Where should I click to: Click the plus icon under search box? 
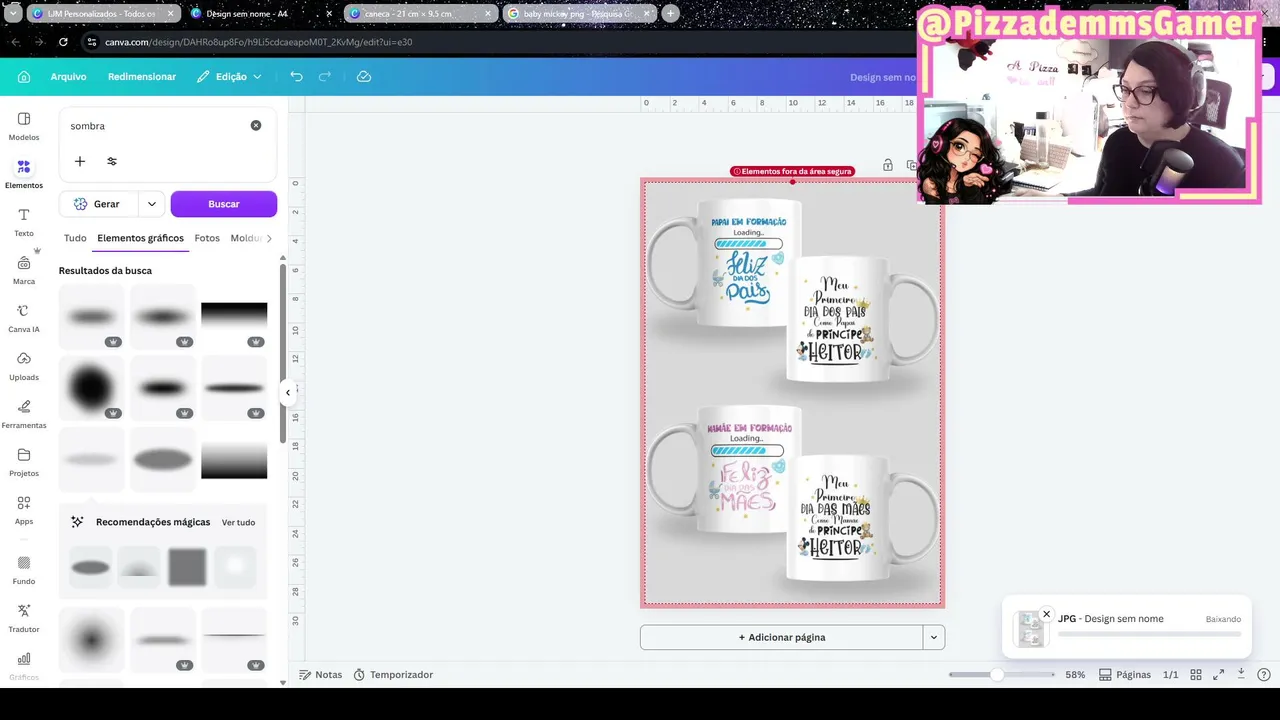(x=80, y=161)
